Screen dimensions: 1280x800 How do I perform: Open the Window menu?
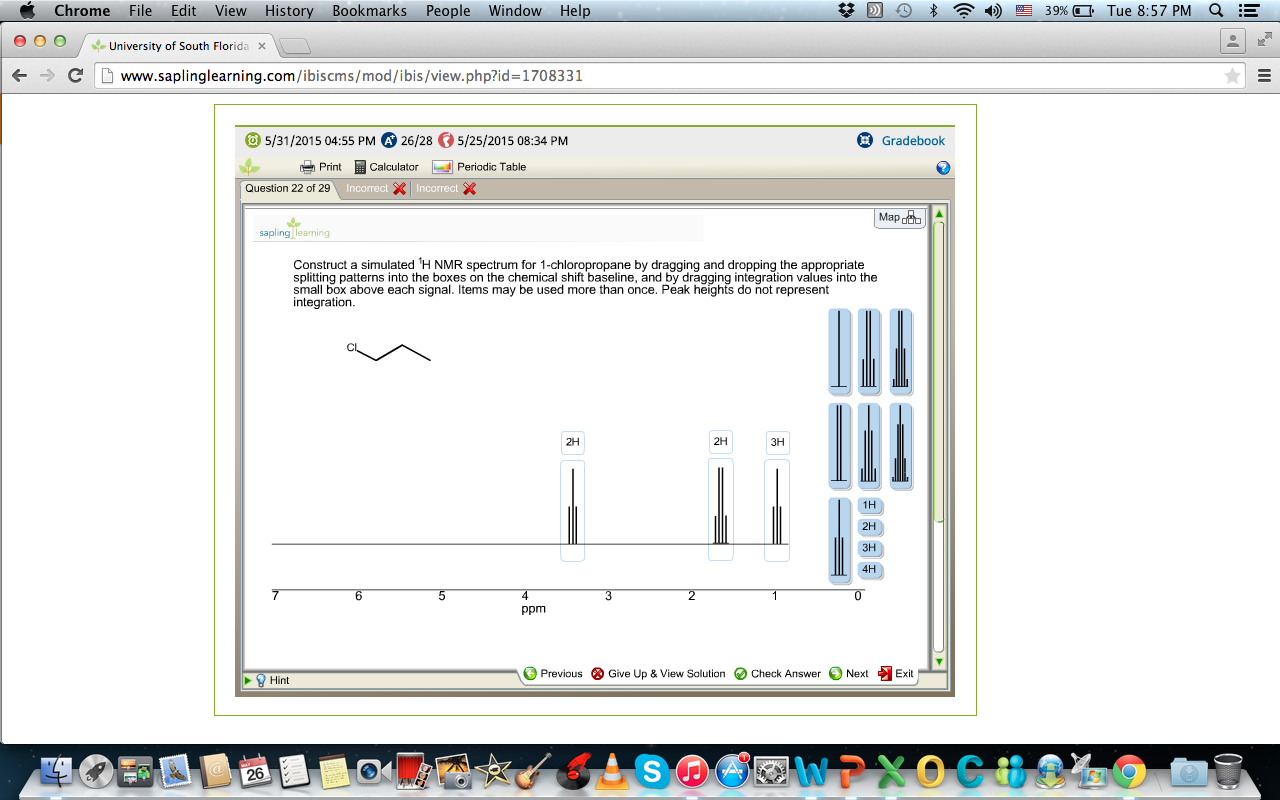coord(515,11)
